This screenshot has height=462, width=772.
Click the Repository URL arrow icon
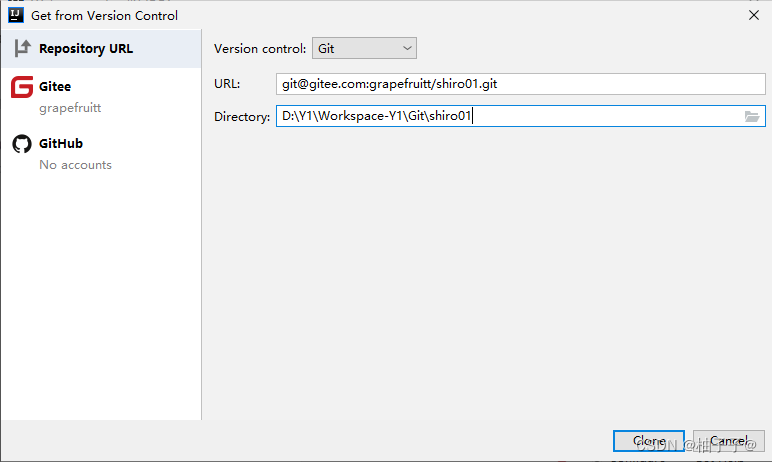click(x=22, y=48)
